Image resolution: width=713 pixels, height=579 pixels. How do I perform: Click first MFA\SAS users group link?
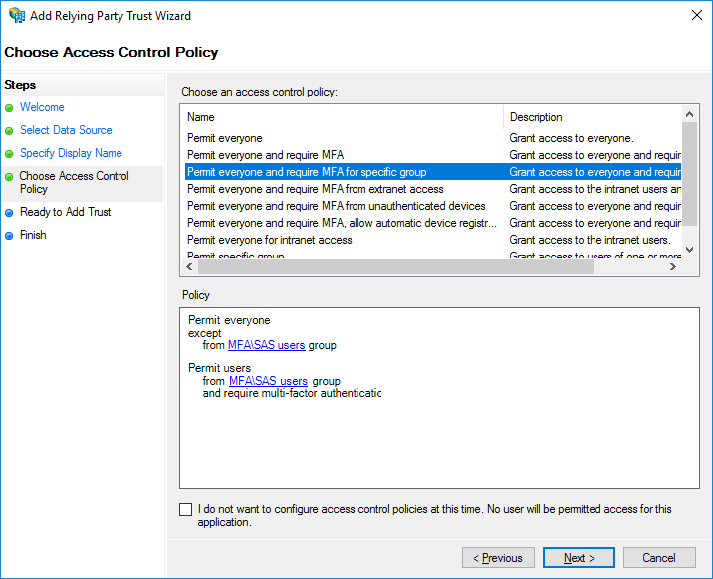[267, 345]
